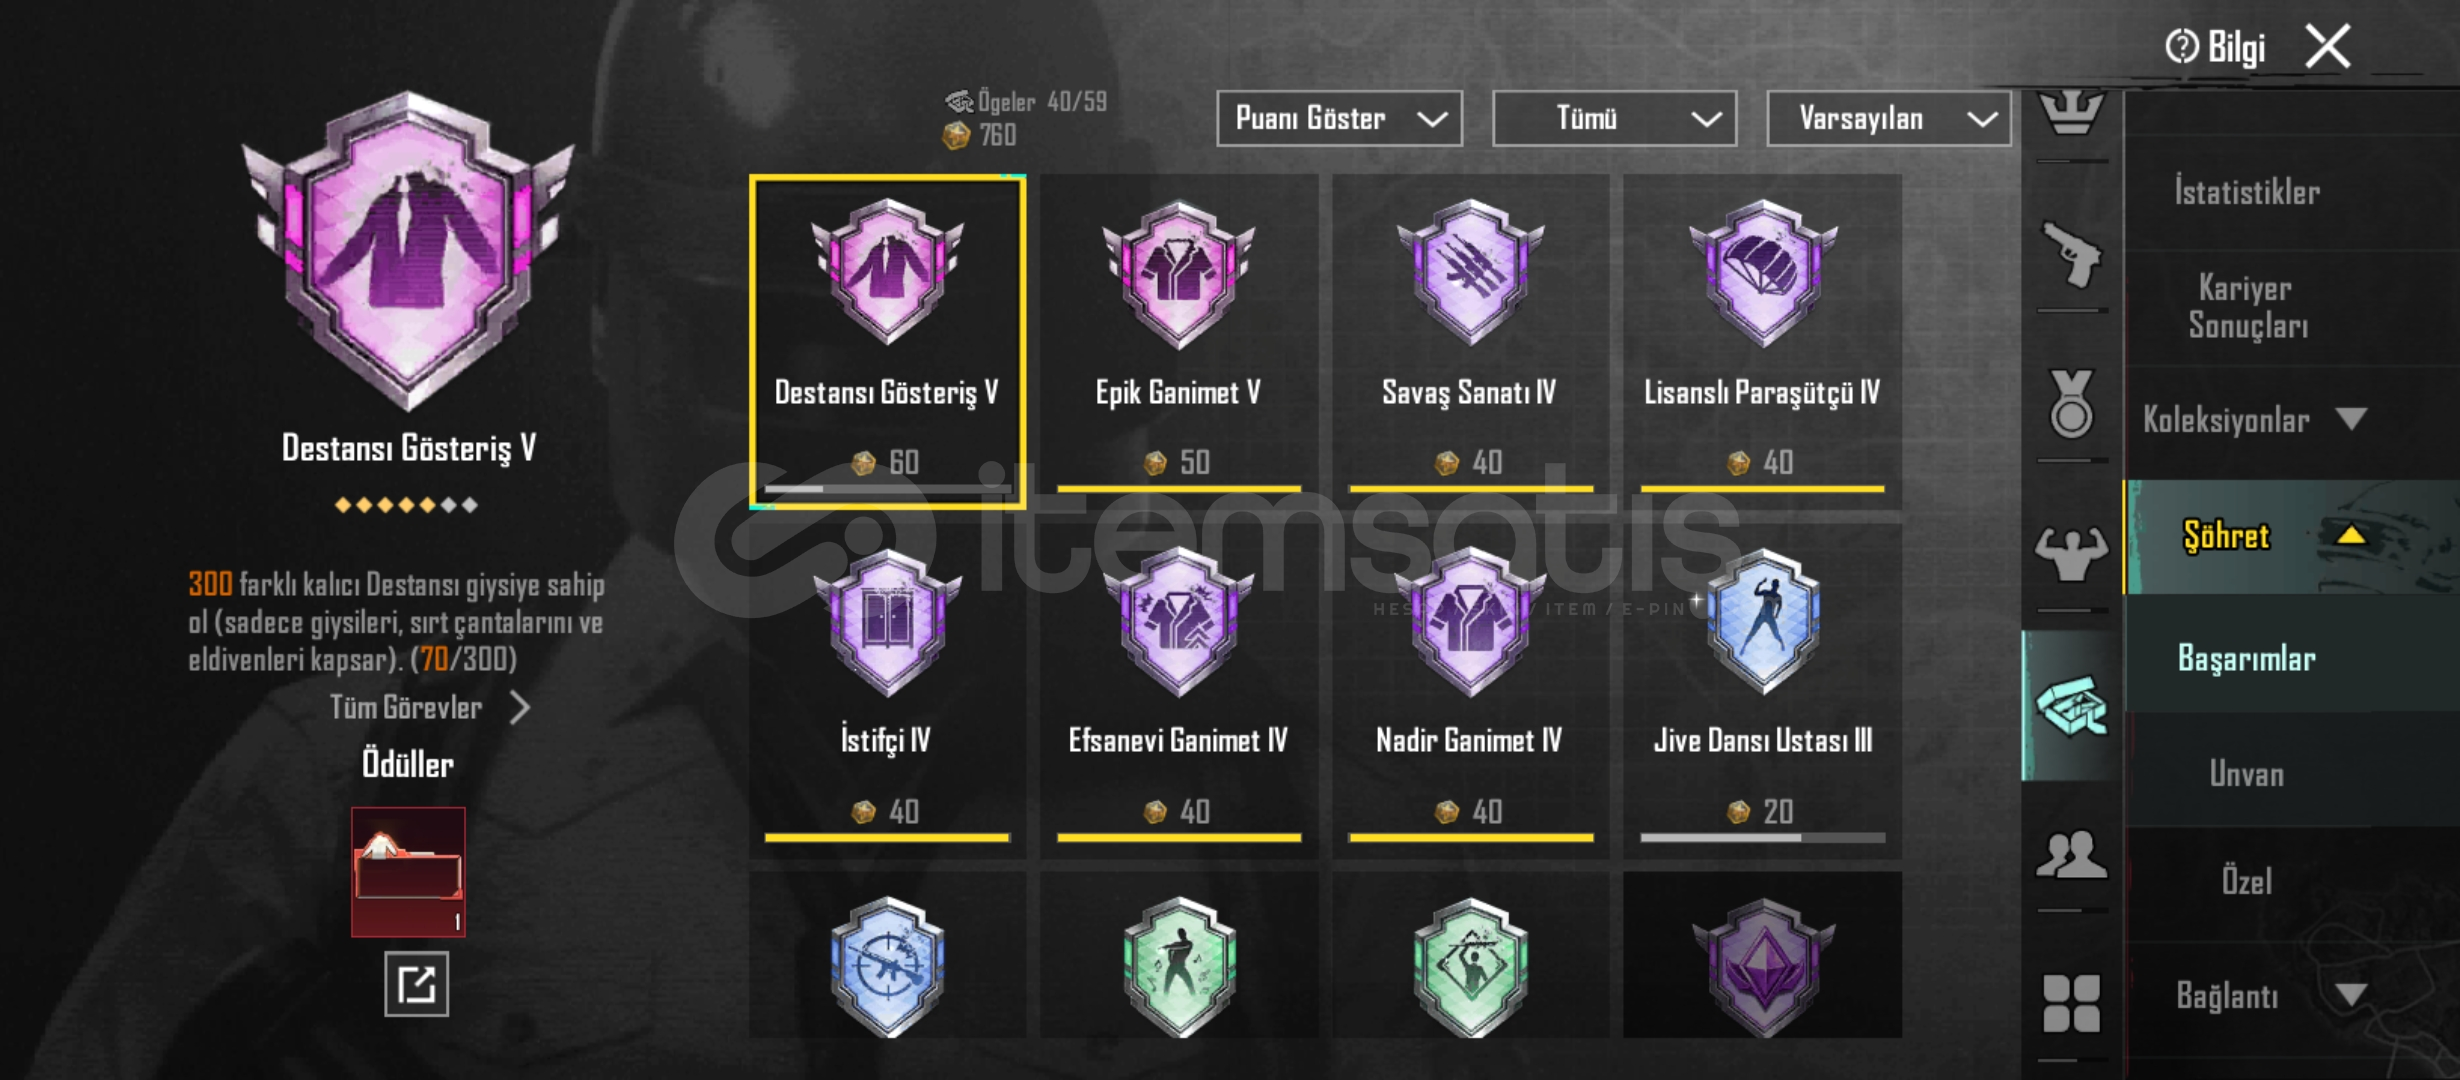The width and height of the screenshot is (2460, 1080).
Task: Open the flexing muscles sidebar icon
Action: point(2071,553)
